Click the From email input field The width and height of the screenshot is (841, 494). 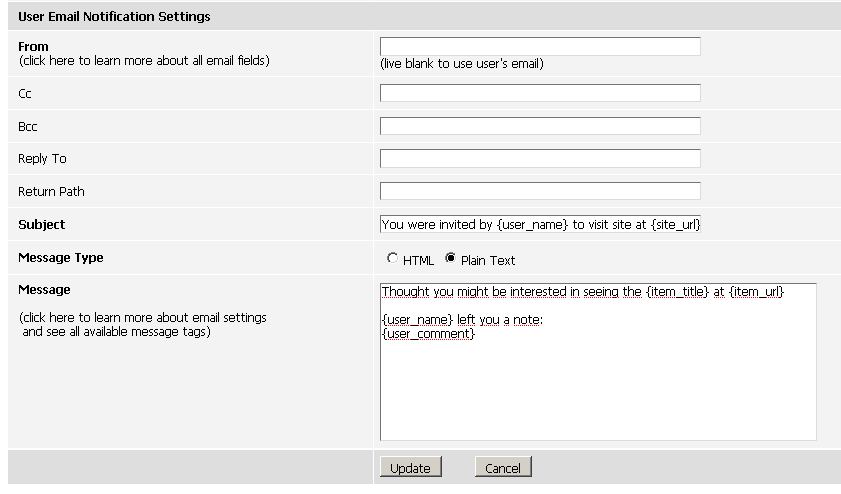[540, 46]
